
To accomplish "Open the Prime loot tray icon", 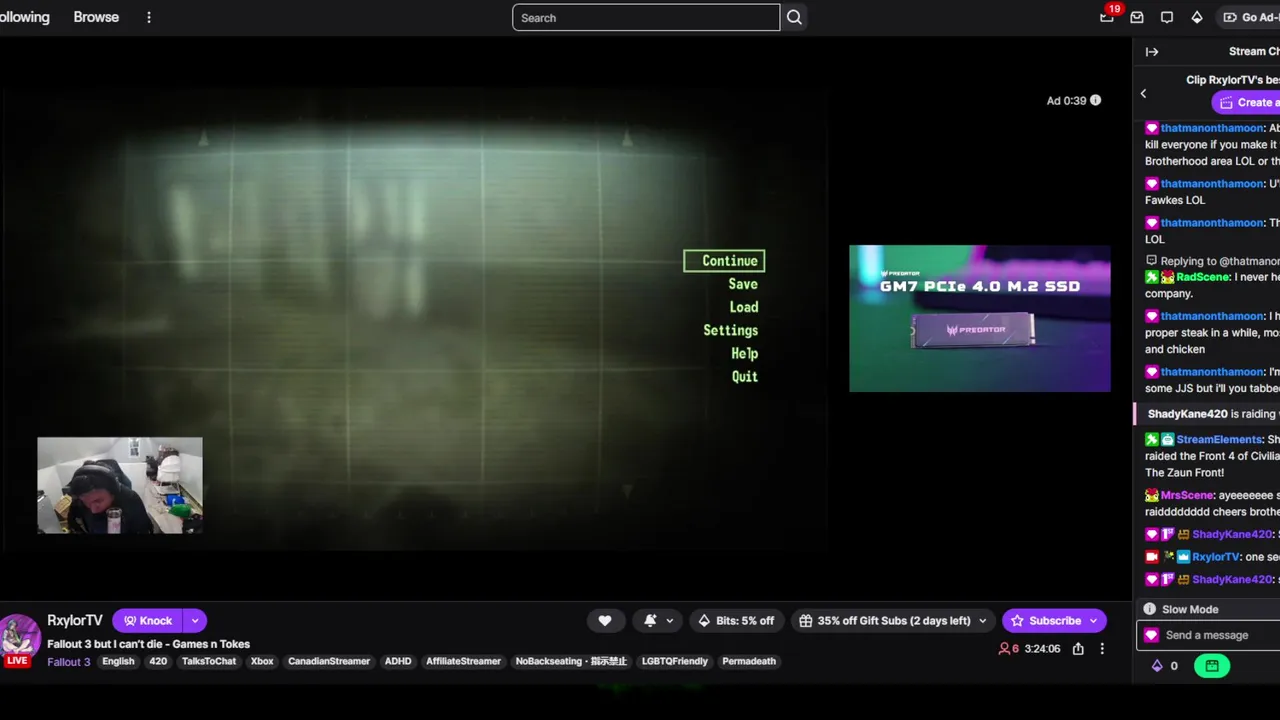I will click(x=1137, y=17).
